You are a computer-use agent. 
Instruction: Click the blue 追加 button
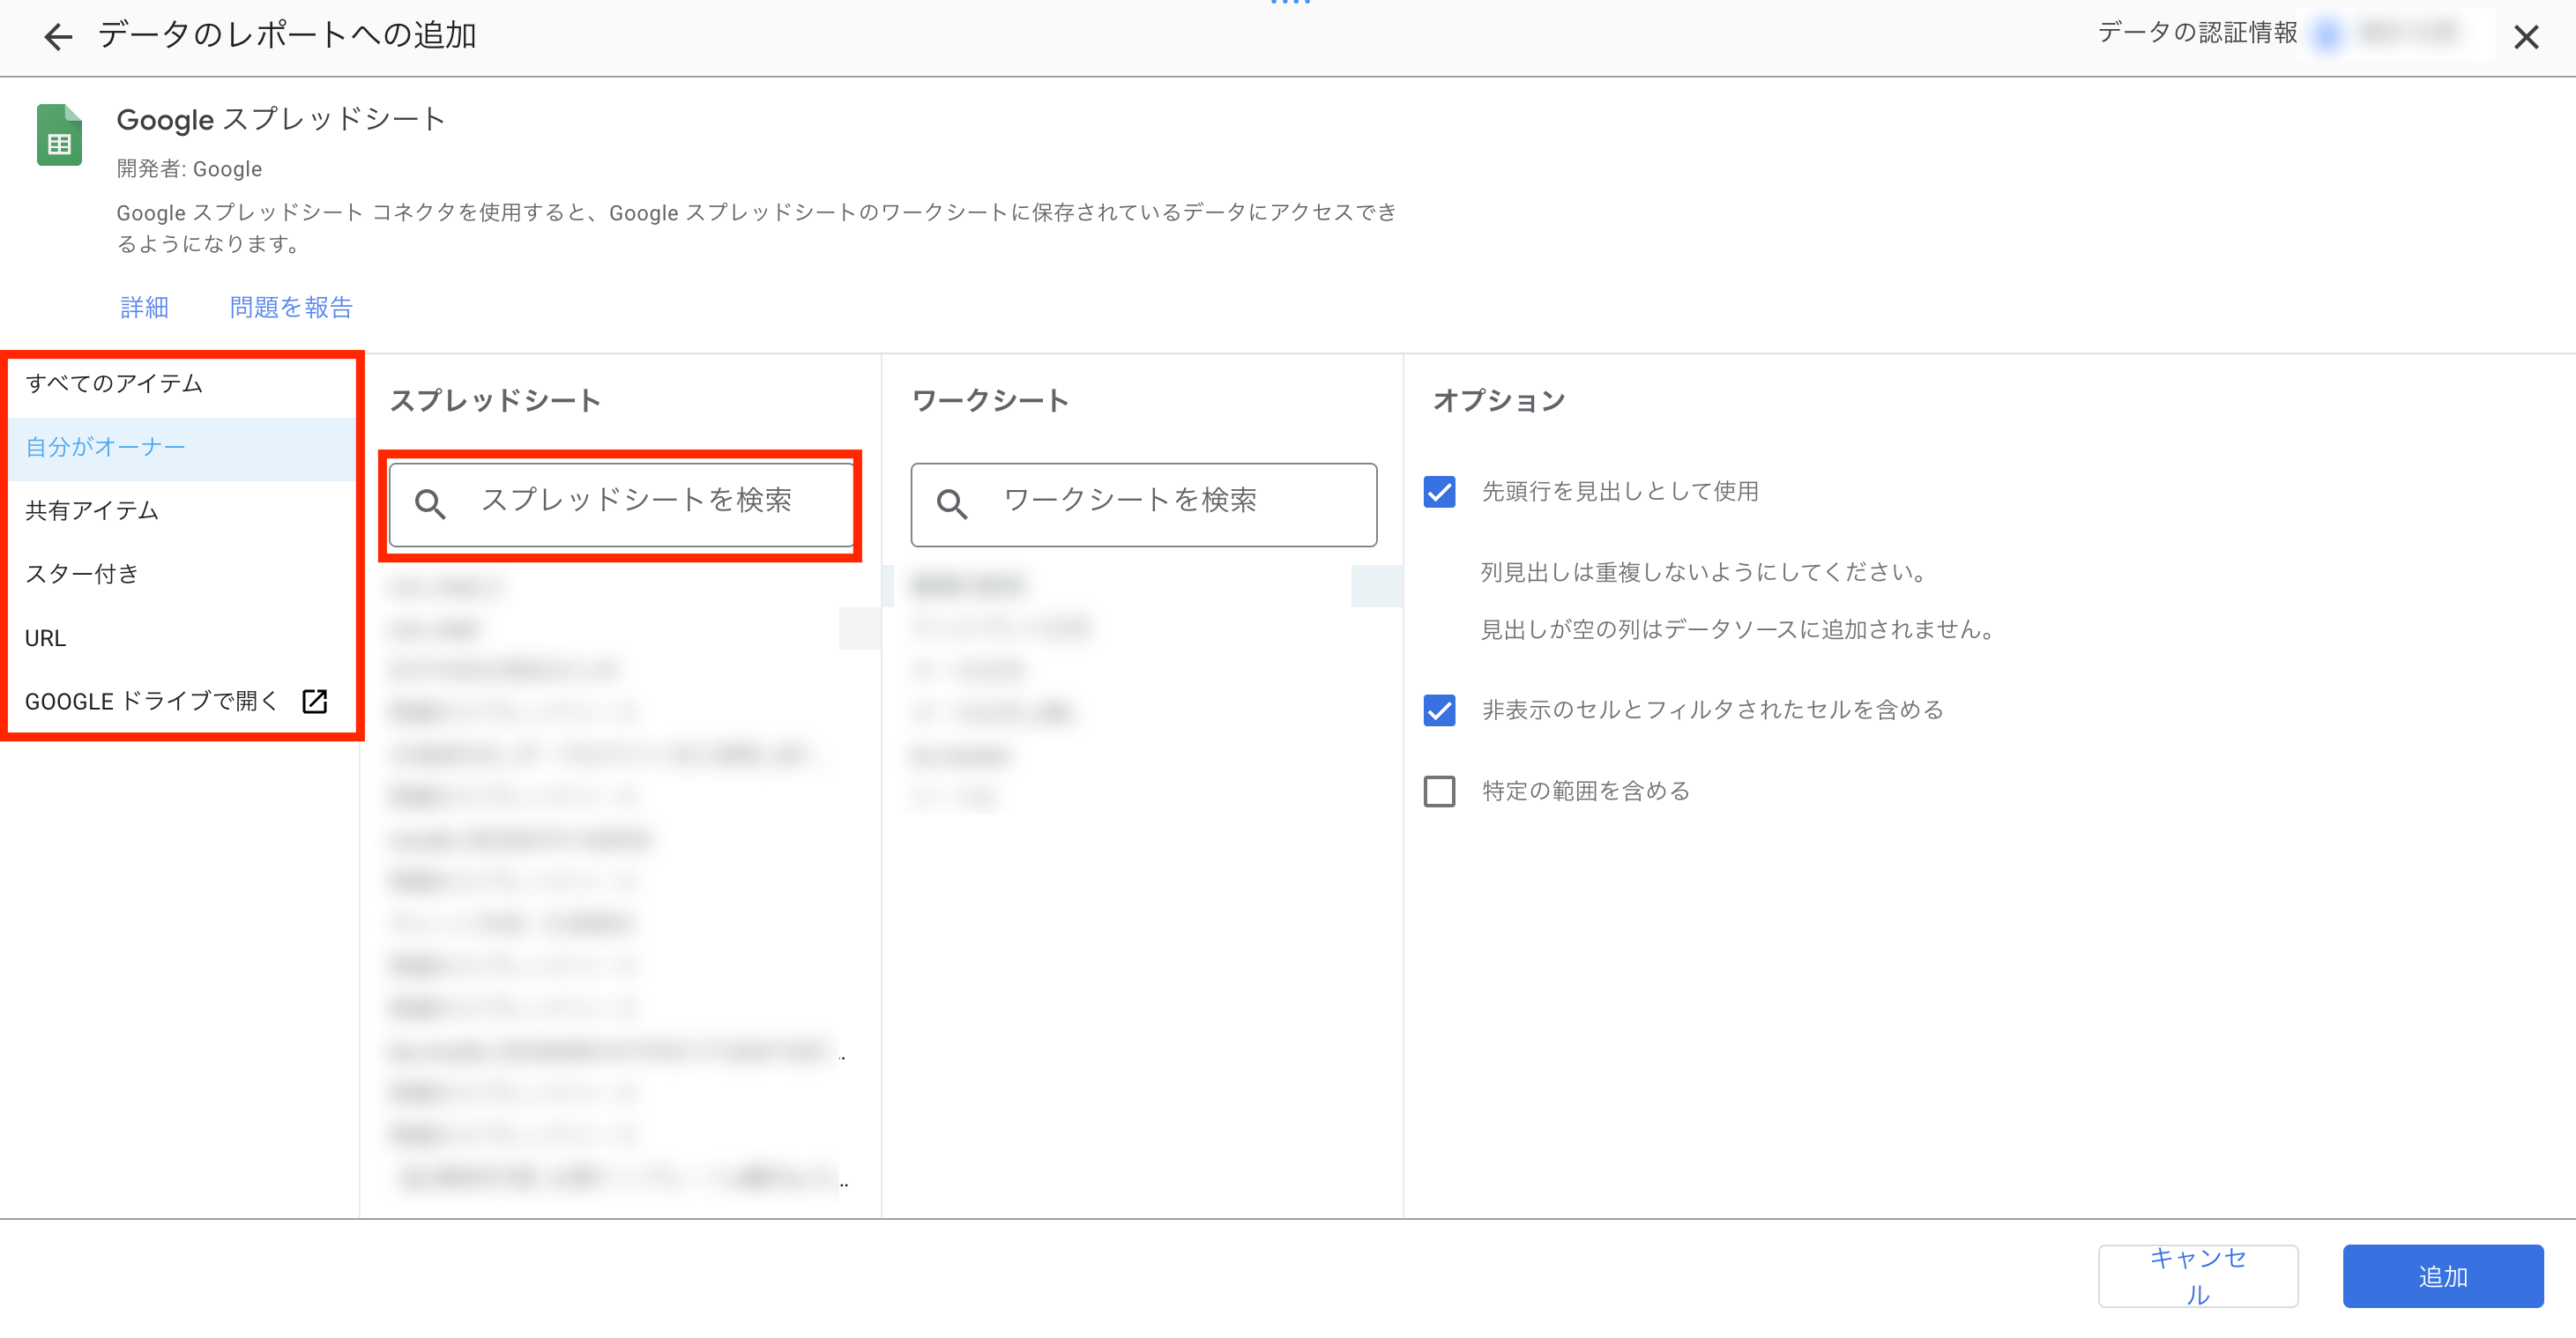point(2442,1275)
